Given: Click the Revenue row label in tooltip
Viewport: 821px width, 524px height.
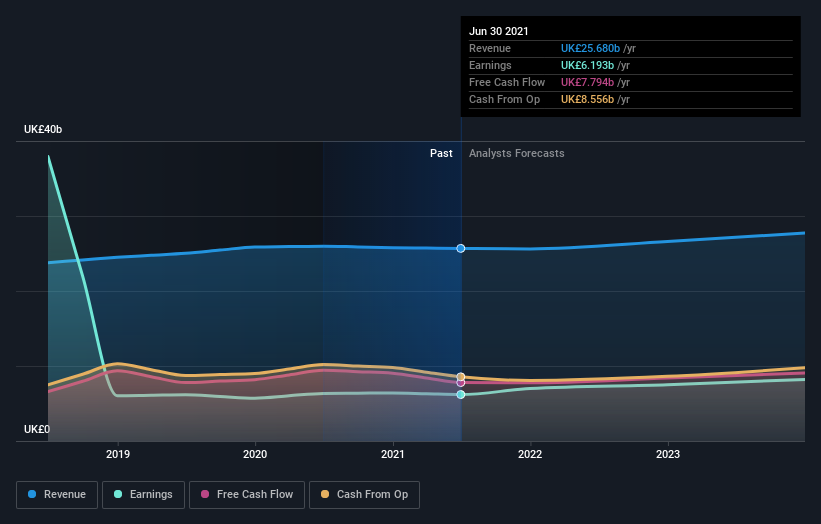Looking at the screenshot, I should [x=490, y=49].
